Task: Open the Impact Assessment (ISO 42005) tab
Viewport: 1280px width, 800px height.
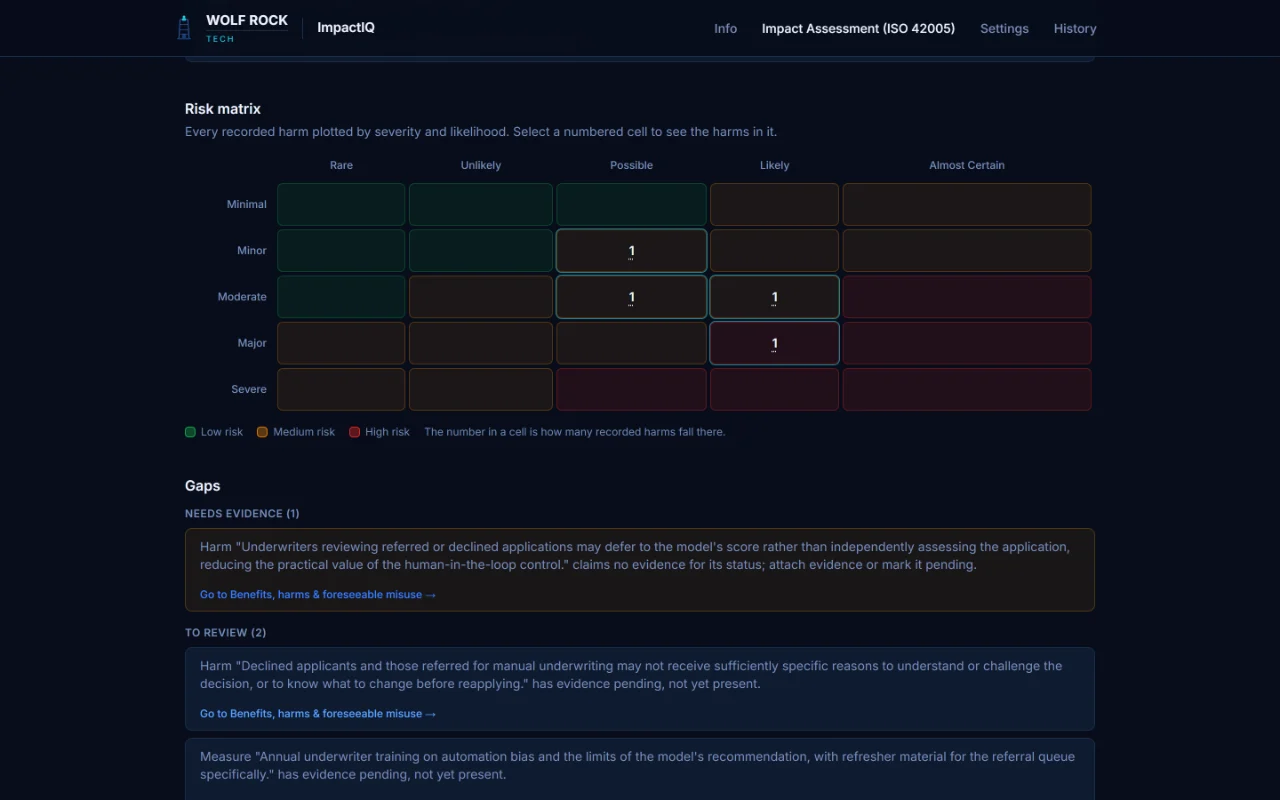Action: click(x=858, y=28)
